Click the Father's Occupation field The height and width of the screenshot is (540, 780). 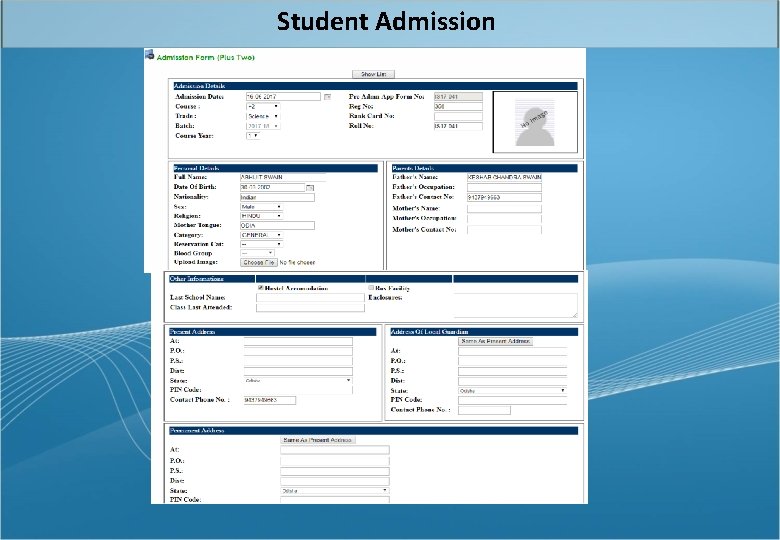[504, 187]
